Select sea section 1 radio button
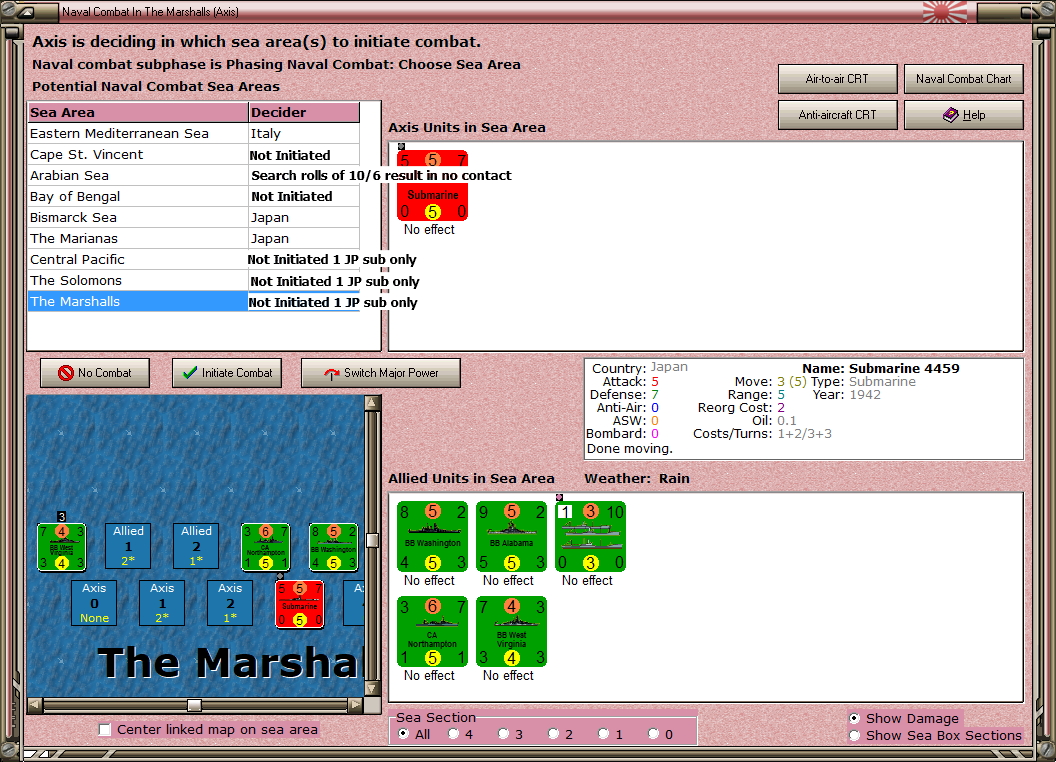This screenshot has height=762, width=1056. pos(603,734)
